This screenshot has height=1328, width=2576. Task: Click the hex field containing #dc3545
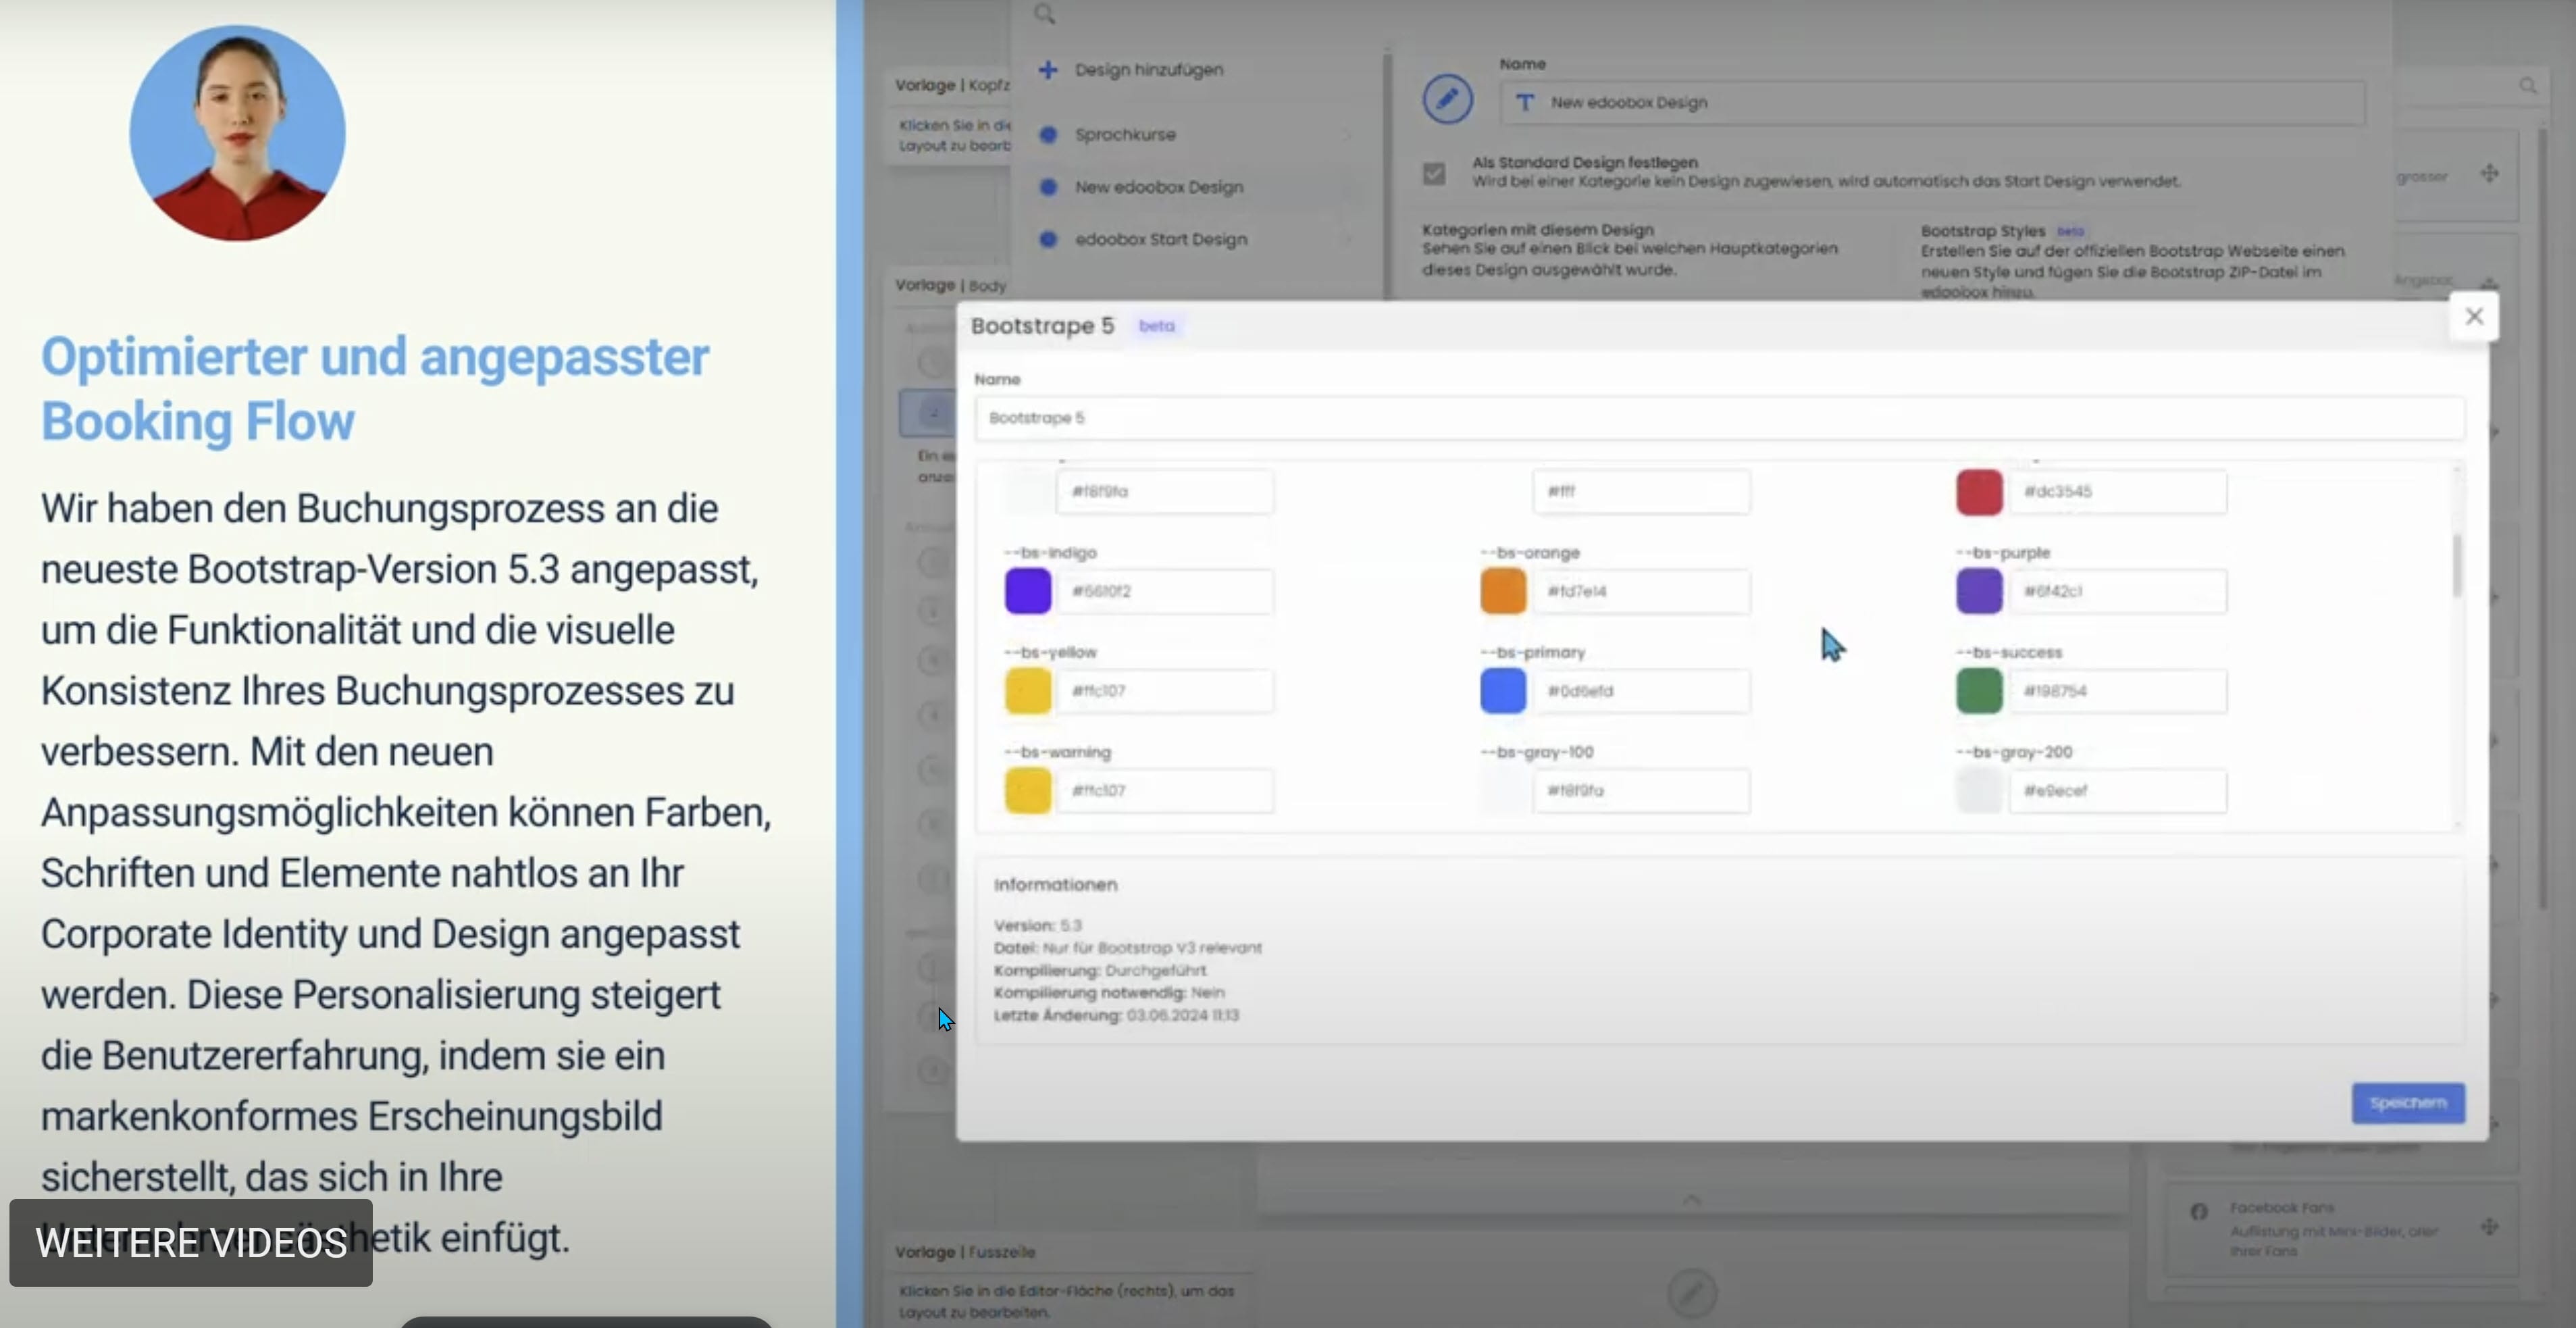point(2118,492)
